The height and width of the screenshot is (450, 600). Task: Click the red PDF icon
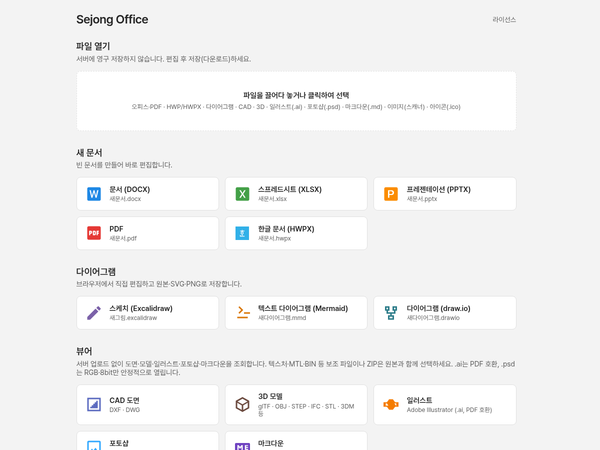[x=94, y=233]
